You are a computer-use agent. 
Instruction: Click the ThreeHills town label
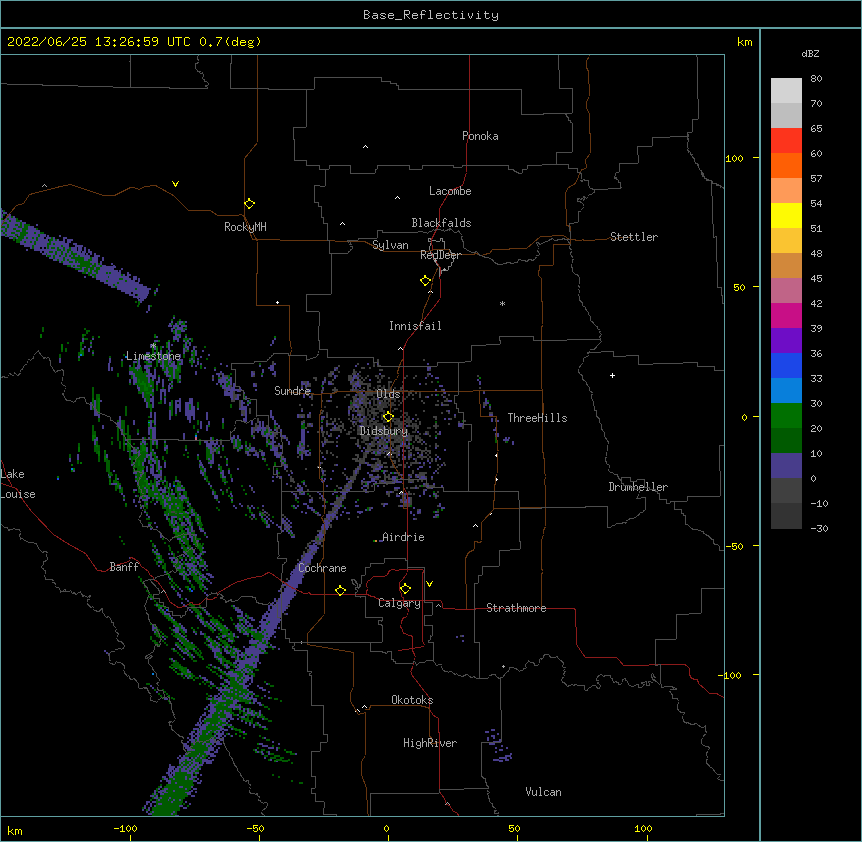point(537,418)
